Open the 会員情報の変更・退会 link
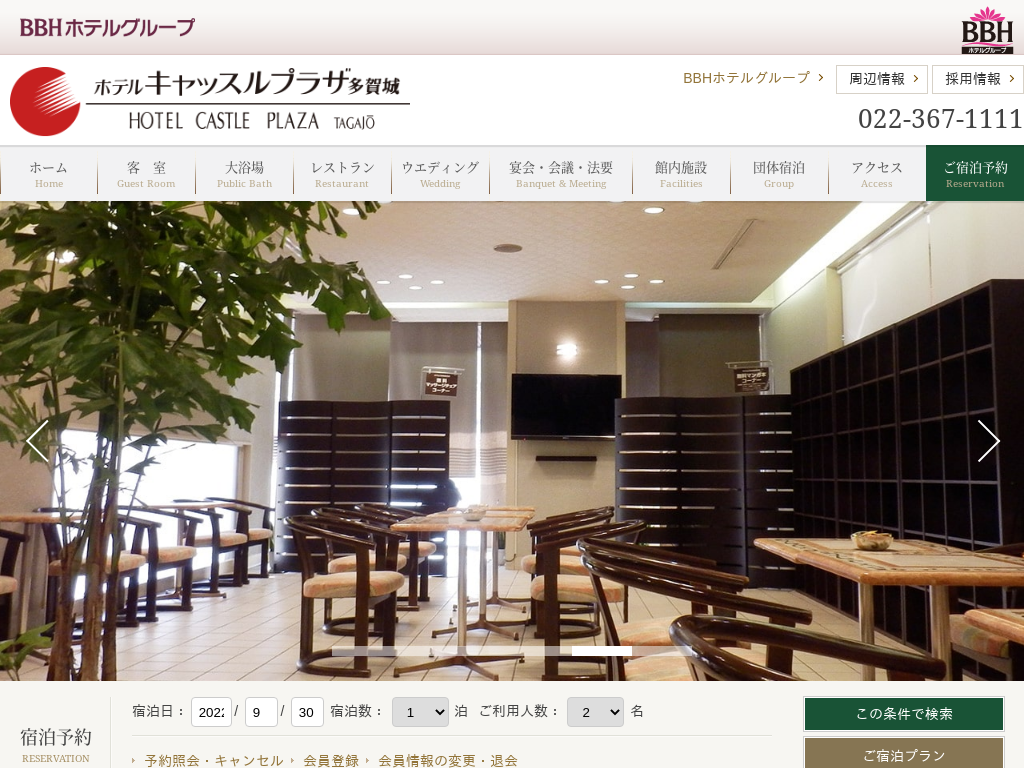 click(x=448, y=760)
